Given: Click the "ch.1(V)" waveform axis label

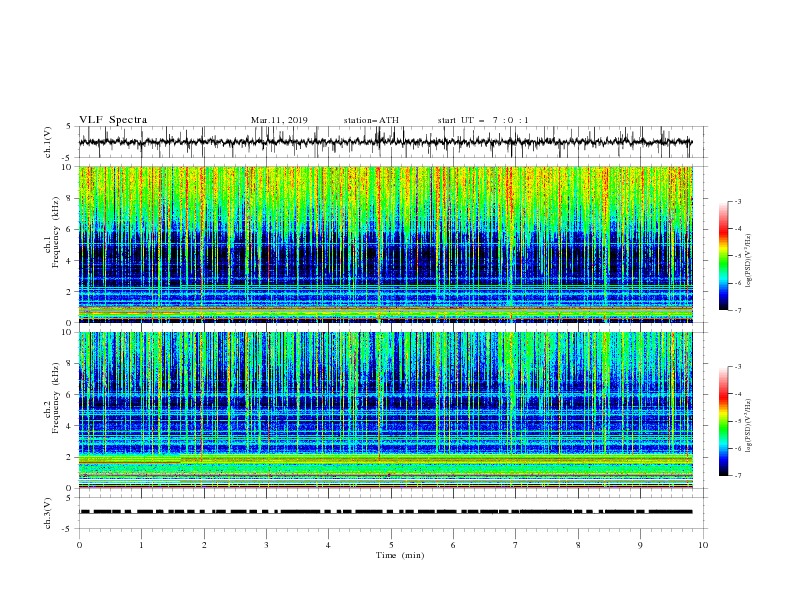Looking at the screenshot, I should tap(48, 142).
